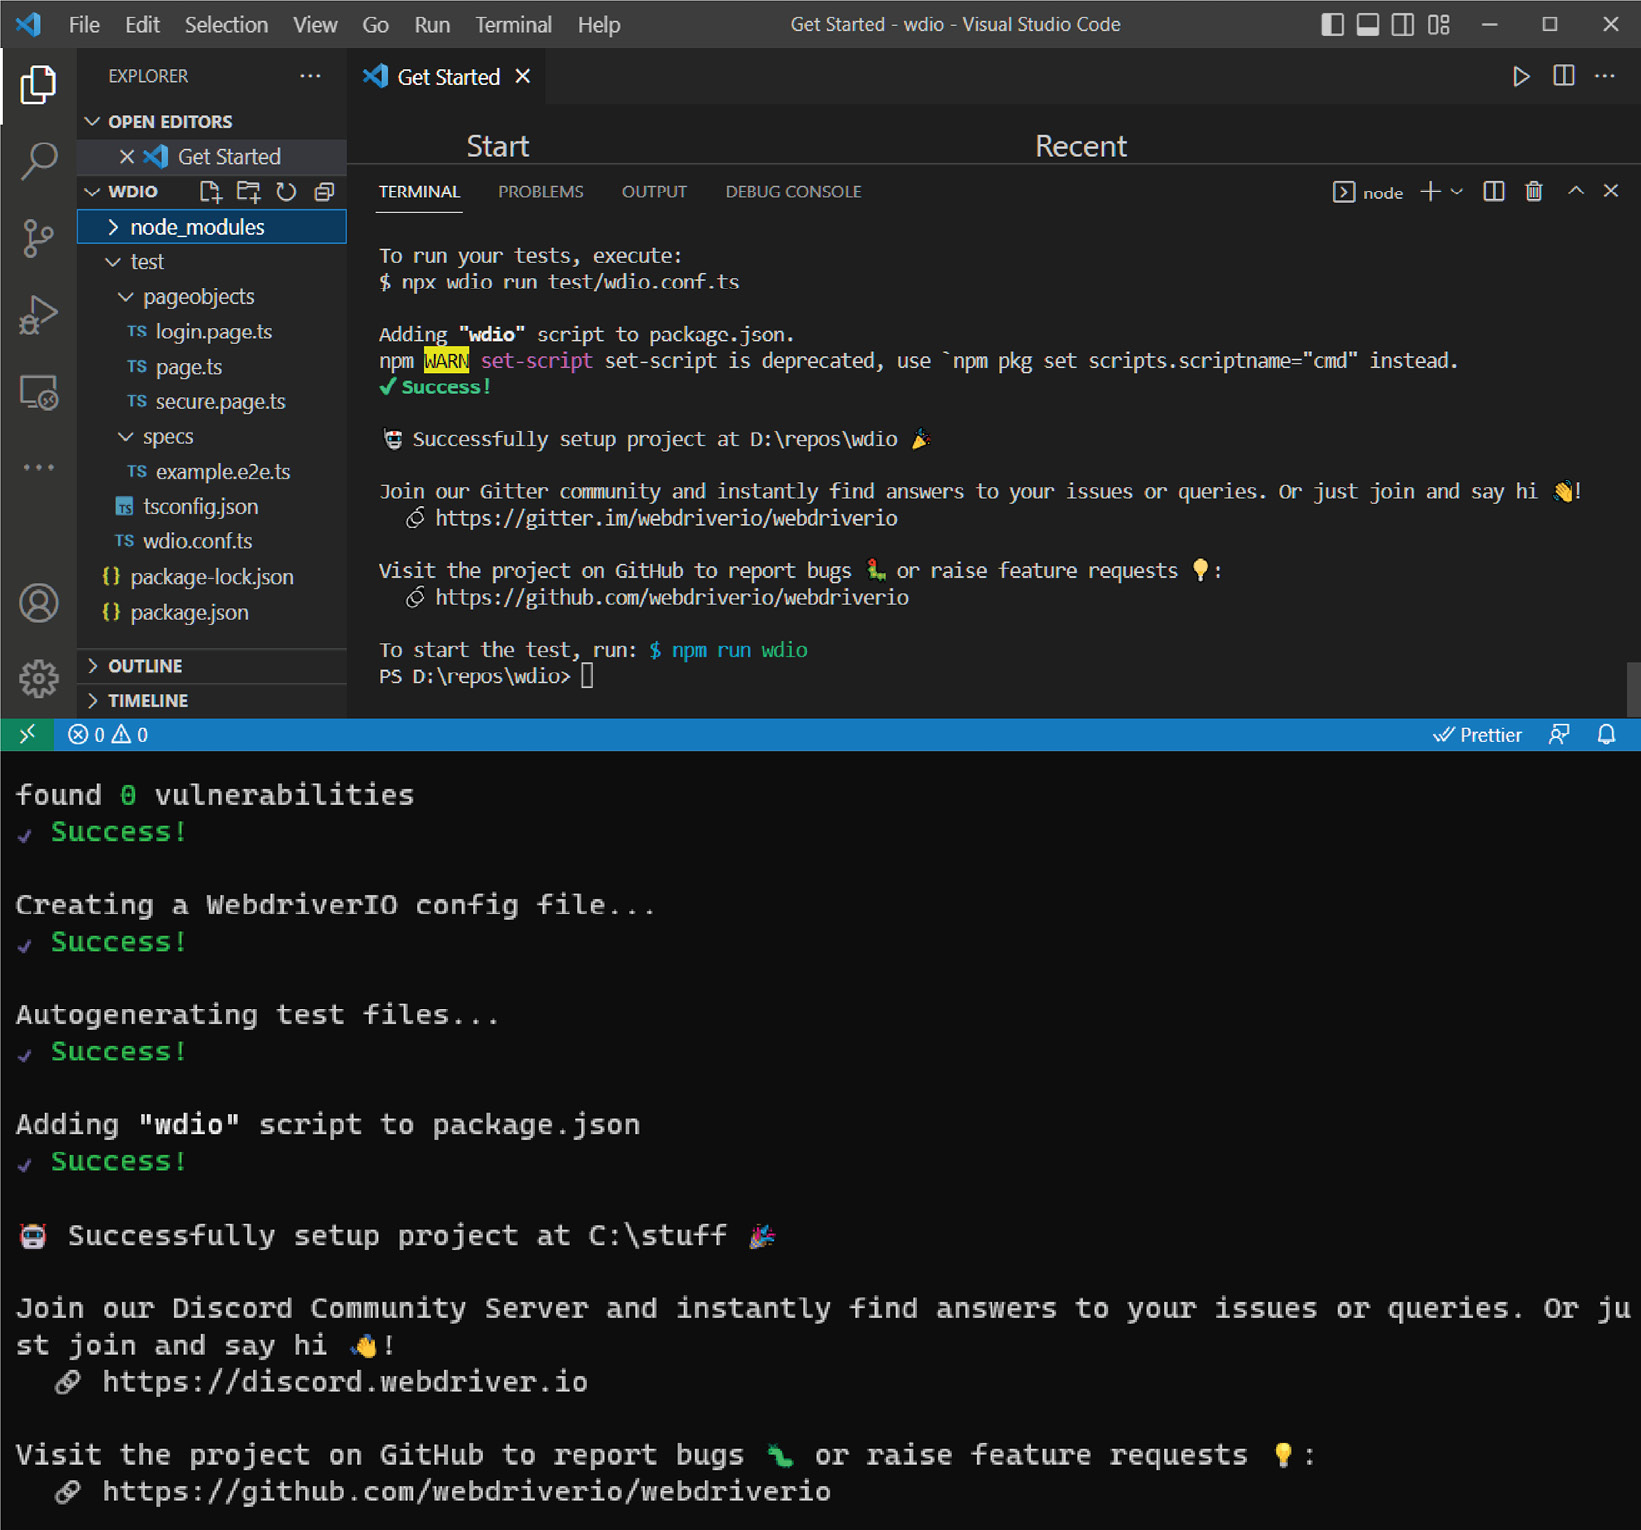Close the terminal panel
Viewport: 1641px width, 1530px height.
pyautogui.click(x=1611, y=191)
